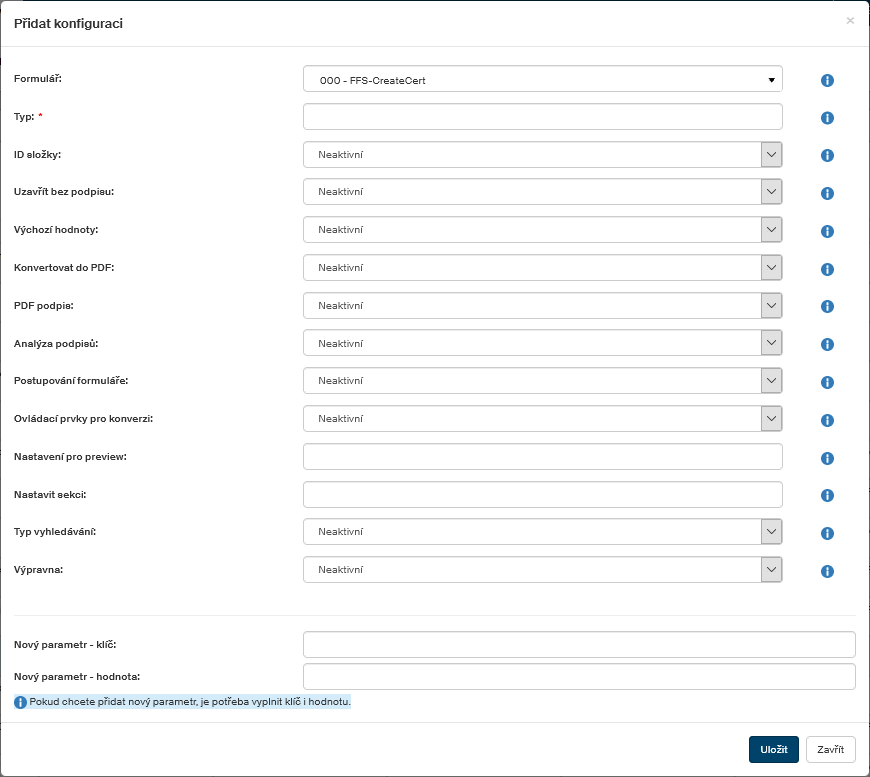The height and width of the screenshot is (777, 870).
Task: Expand the Postupování formuláře dropdown
Action: point(542,381)
